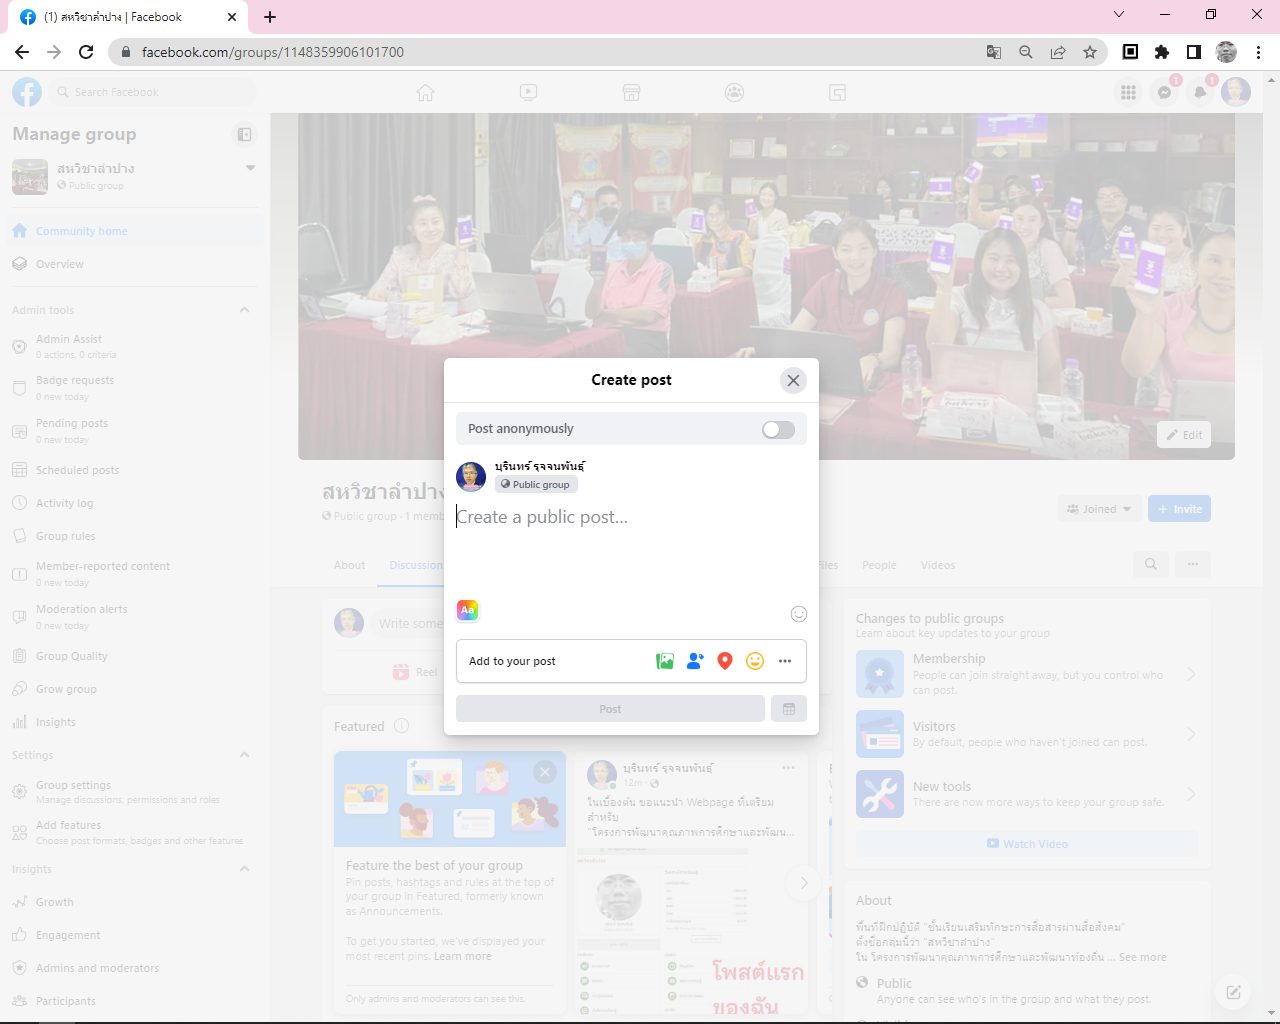Open Overview in sidebar
The image size is (1280, 1024).
point(135,264)
